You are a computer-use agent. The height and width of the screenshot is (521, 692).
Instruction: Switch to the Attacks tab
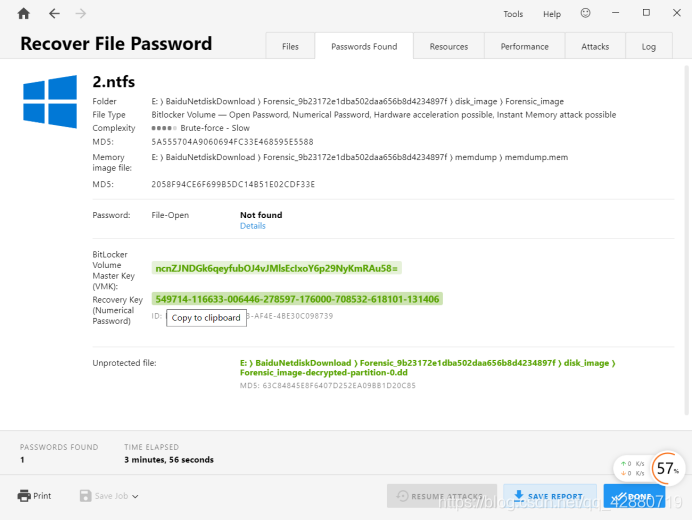point(595,46)
